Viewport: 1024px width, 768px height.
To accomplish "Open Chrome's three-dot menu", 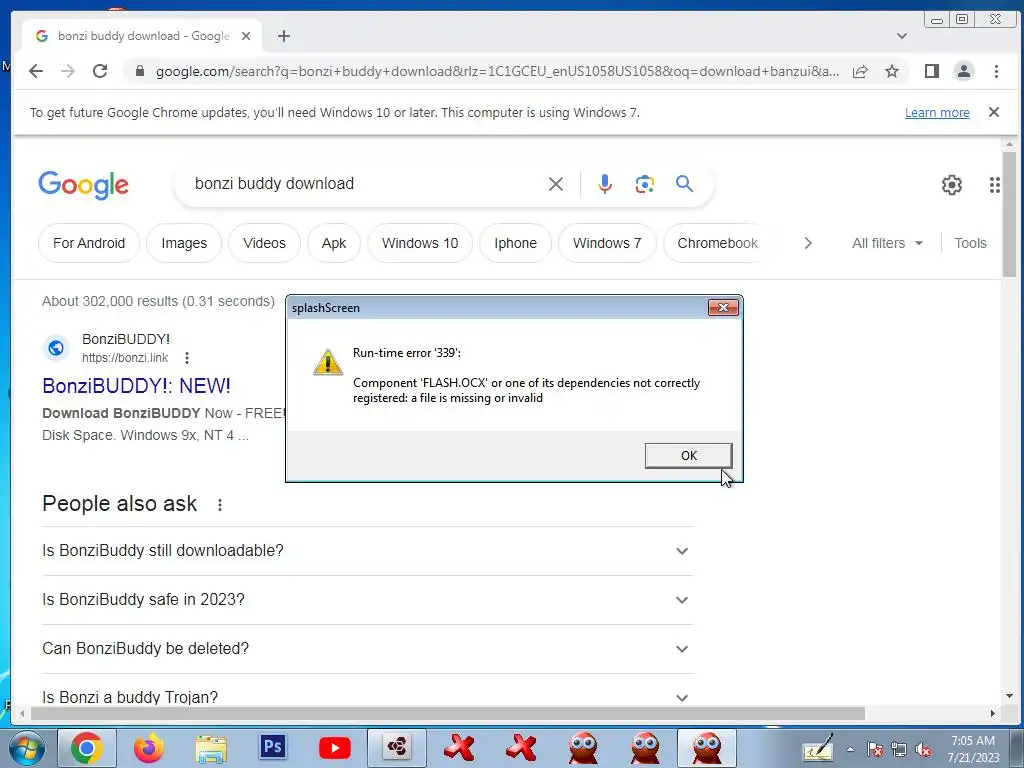I will (996, 71).
